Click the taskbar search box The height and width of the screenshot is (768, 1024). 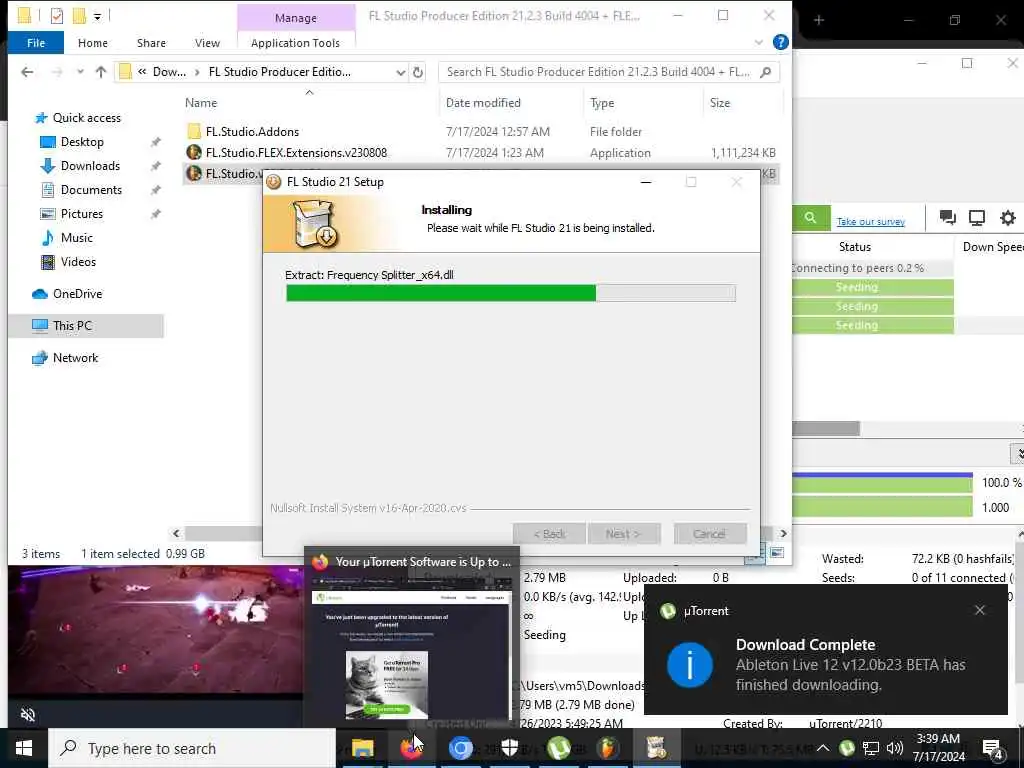(193, 748)
